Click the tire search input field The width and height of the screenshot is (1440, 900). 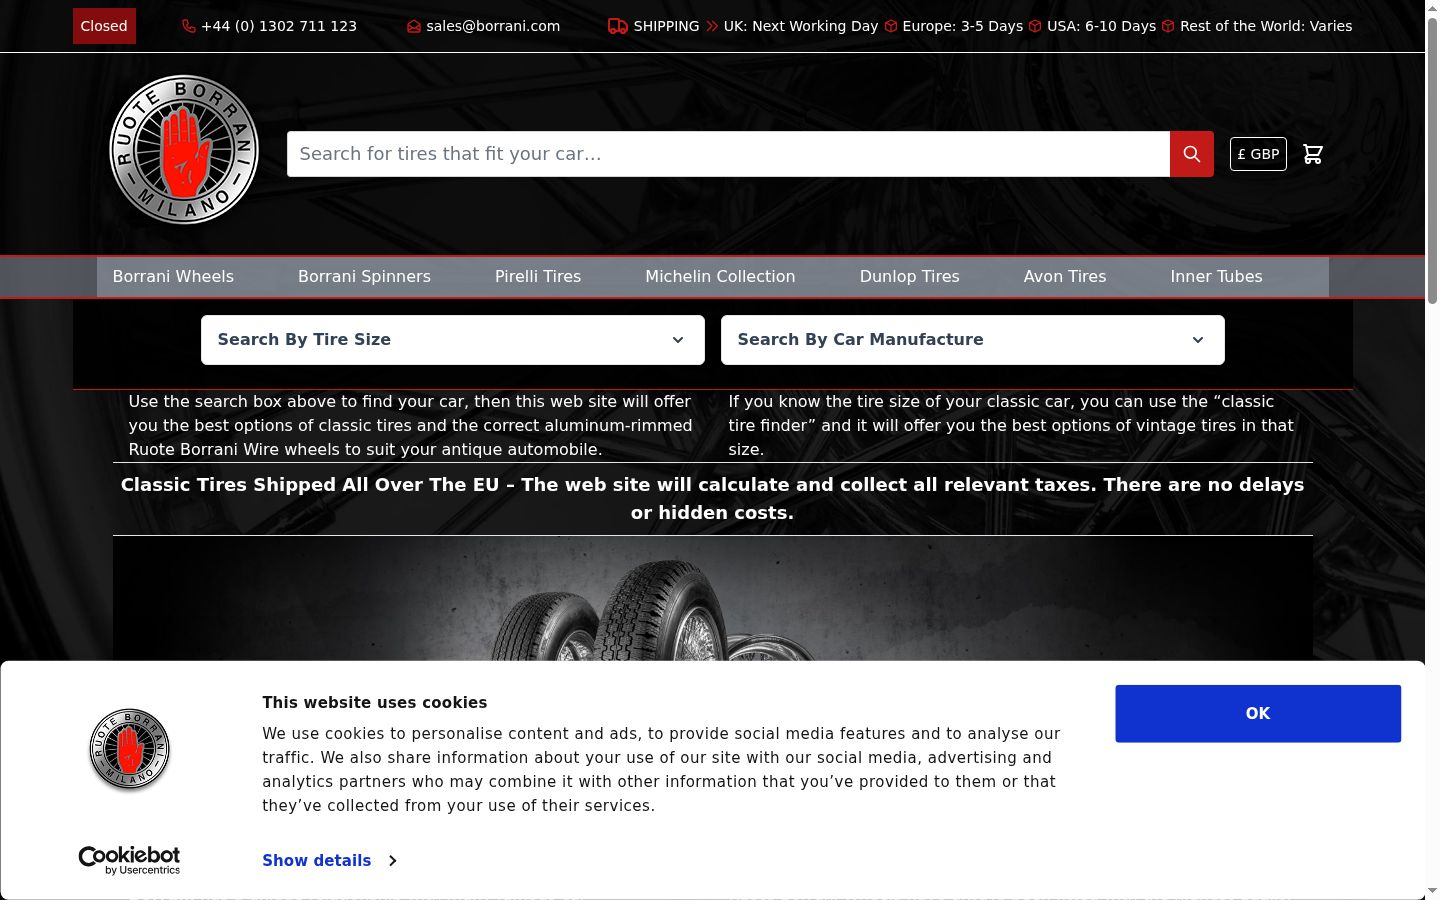pyautogui.click(x=728, y=154)
